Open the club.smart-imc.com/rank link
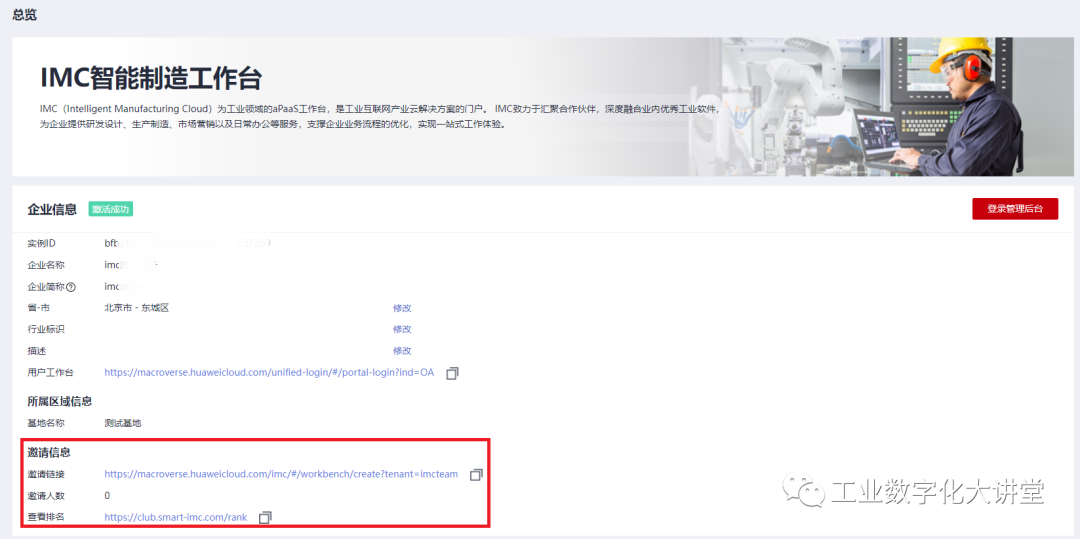 176,517
